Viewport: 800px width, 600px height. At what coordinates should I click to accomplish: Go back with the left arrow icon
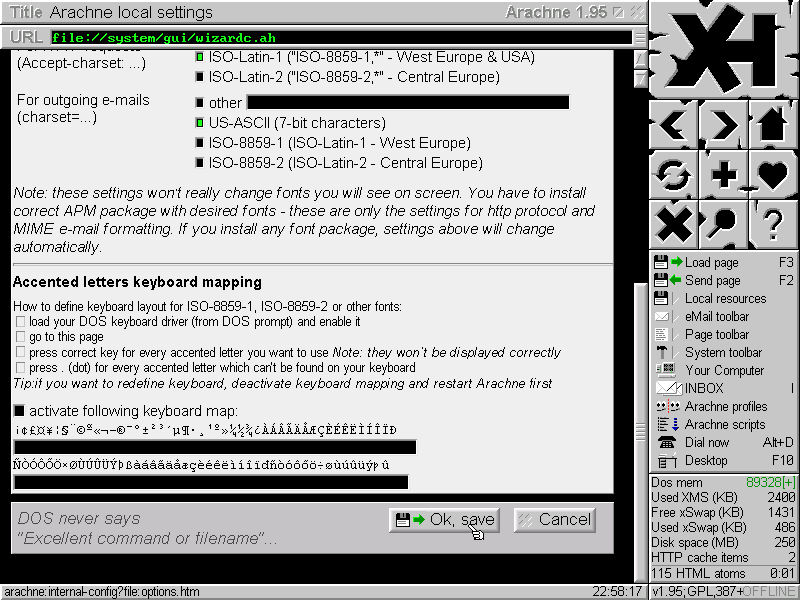[673, 124]
